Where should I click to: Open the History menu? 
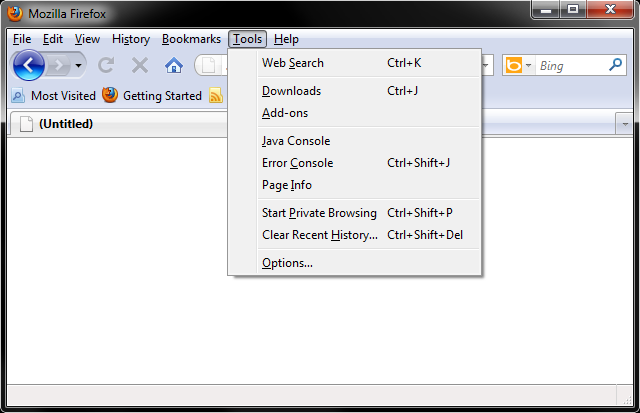(131, 39)
